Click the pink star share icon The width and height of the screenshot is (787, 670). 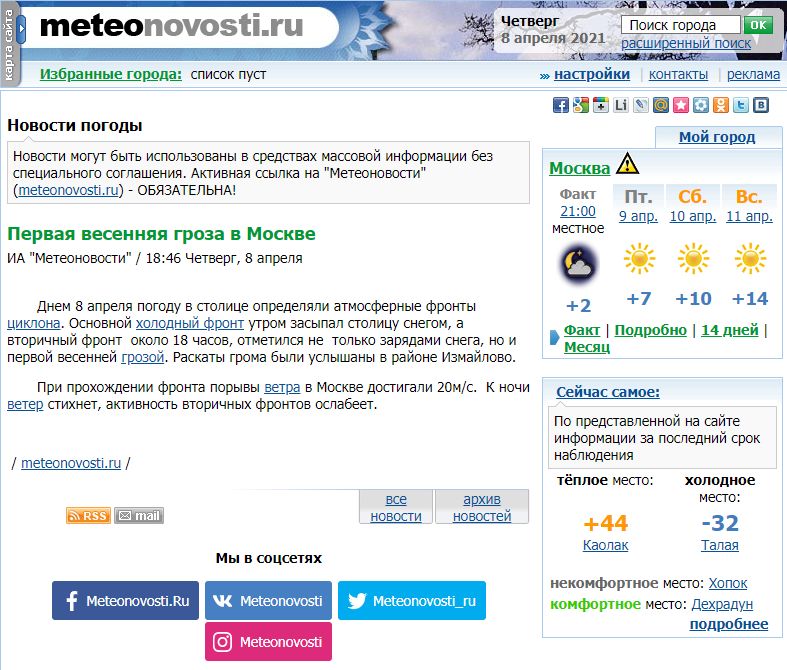pyautogui.click(x=681, y=105)
